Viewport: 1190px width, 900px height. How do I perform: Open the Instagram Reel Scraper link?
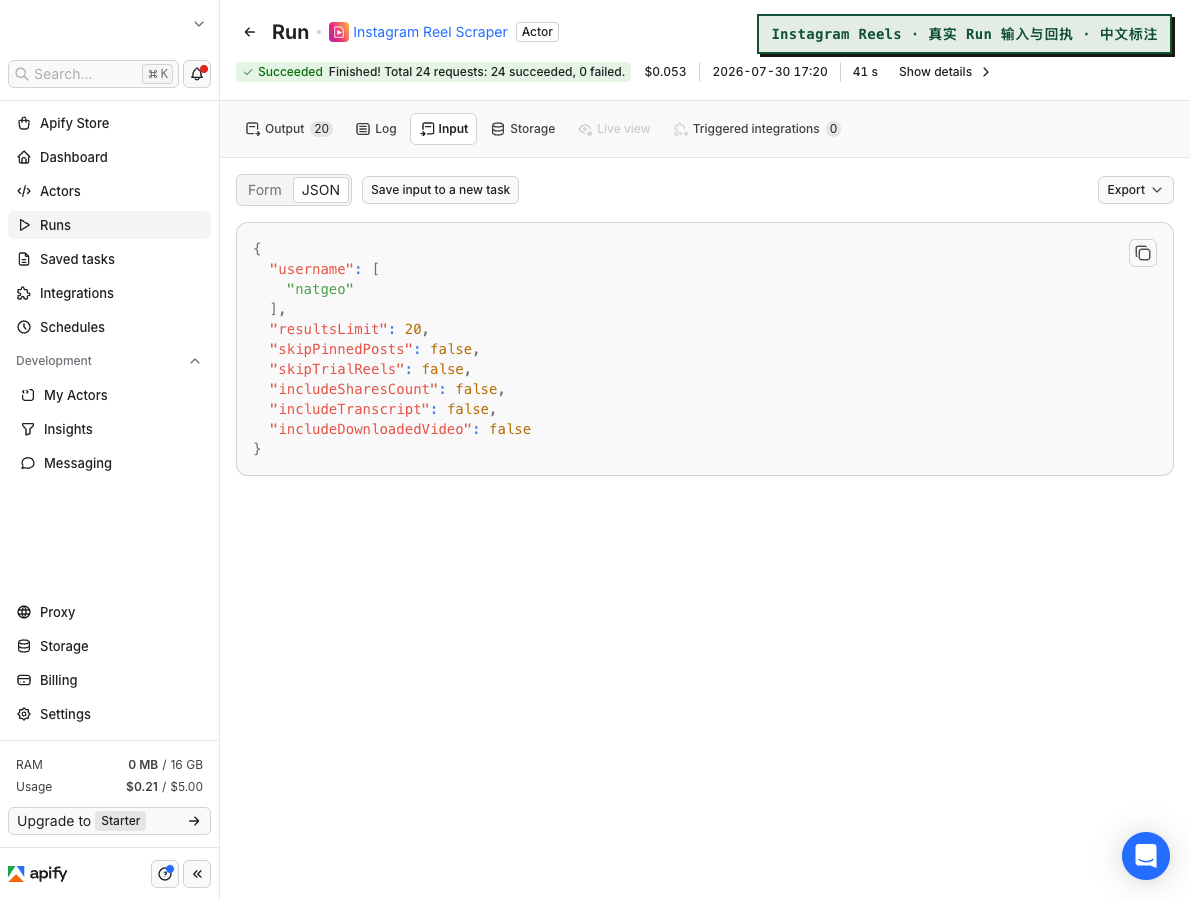[x=430, y=32]
